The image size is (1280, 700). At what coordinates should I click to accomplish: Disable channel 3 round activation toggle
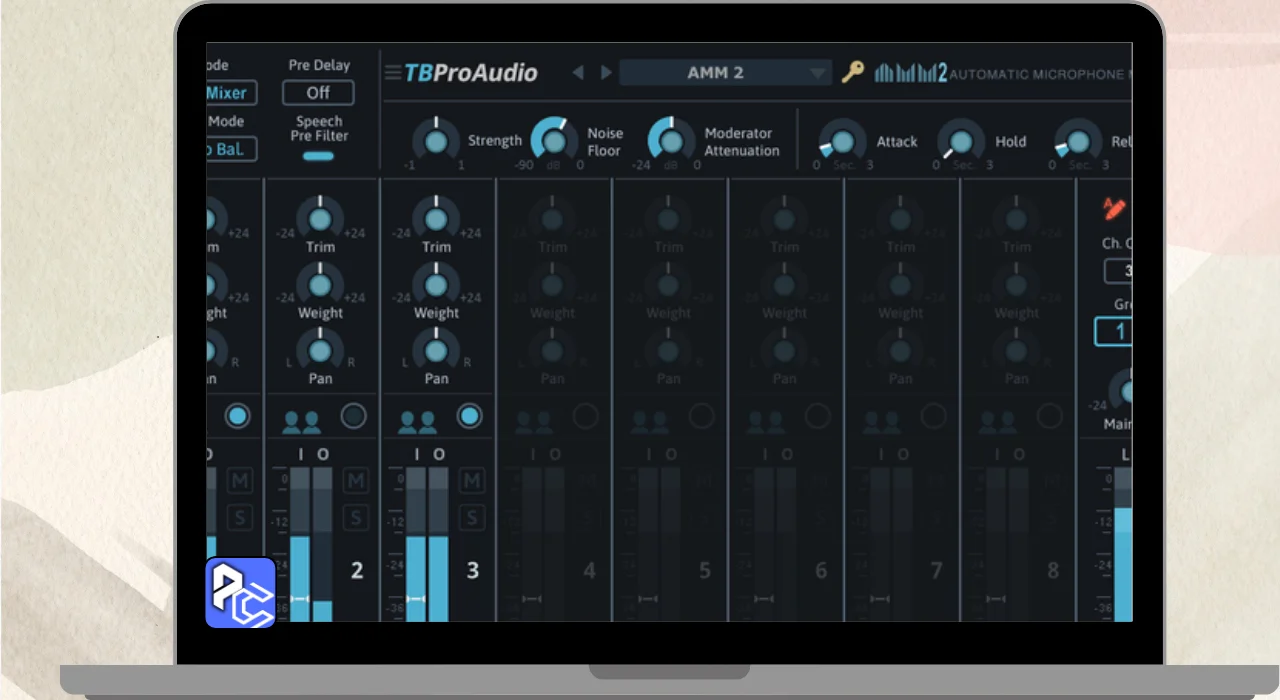click(469, 416)
